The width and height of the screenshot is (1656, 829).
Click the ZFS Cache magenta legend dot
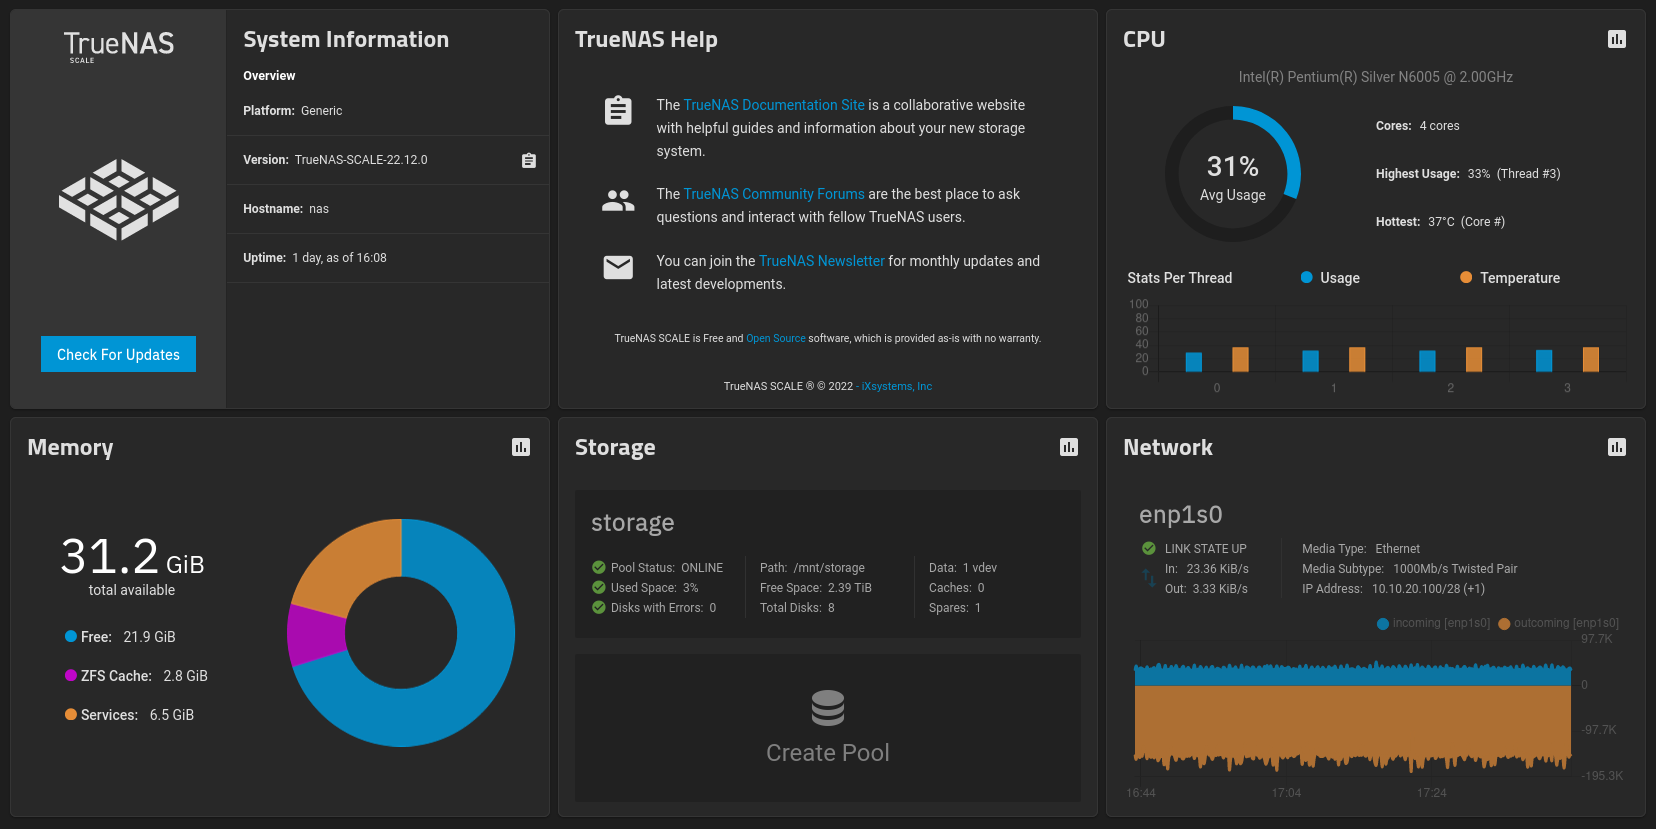pos(71,675)
